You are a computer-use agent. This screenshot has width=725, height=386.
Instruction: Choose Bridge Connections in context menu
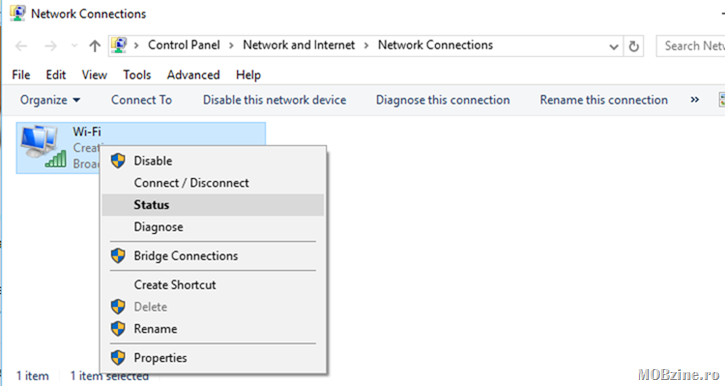pyautogui.click(x=213, y=256)
